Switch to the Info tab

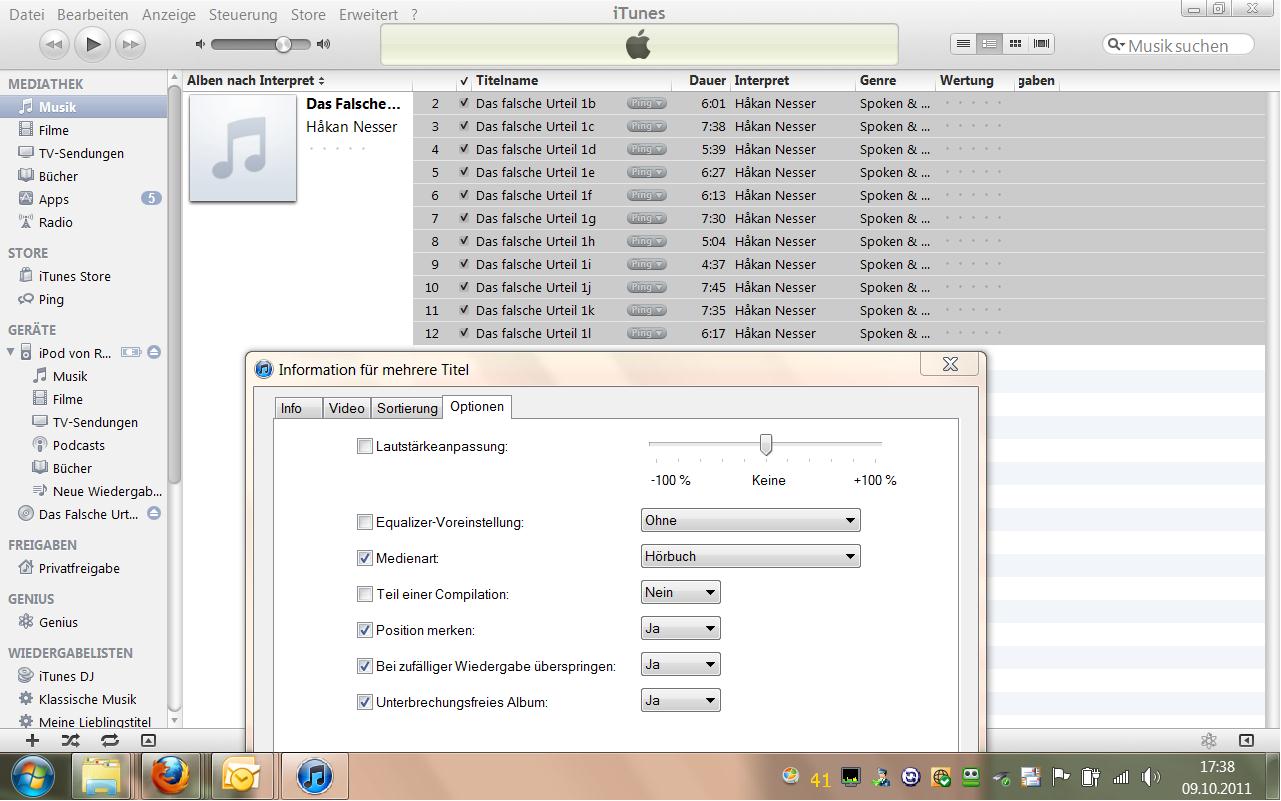click(x=298, y=408)
